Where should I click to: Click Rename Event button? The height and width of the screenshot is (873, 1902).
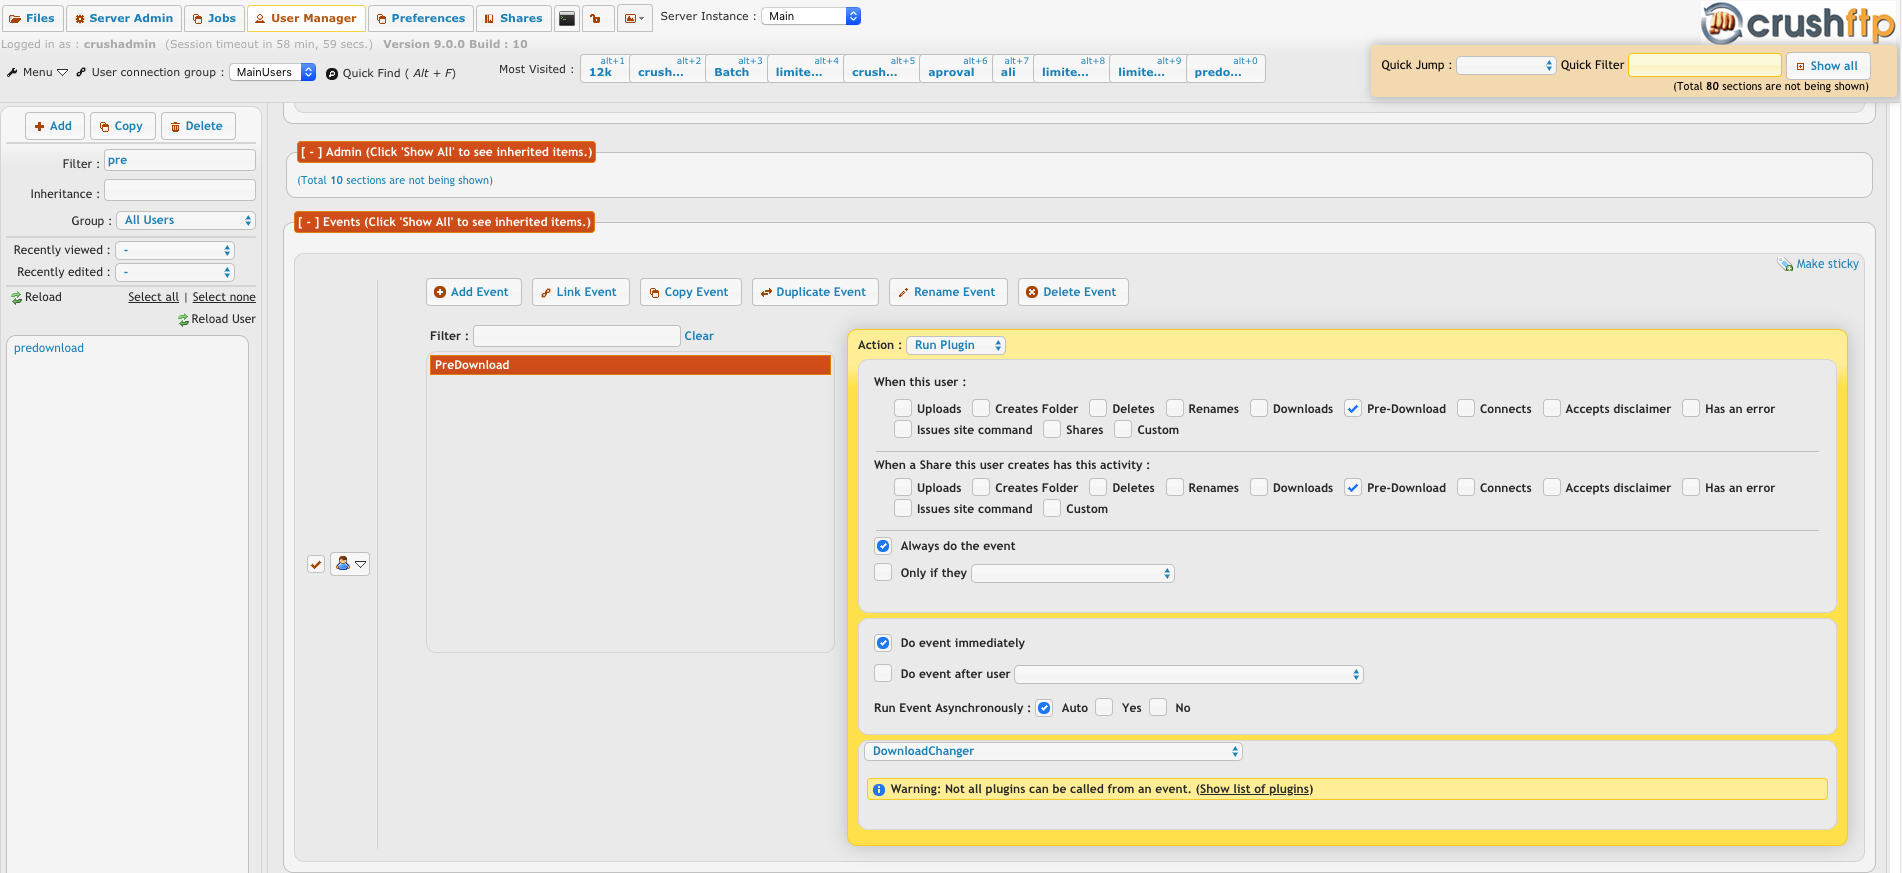948,292
